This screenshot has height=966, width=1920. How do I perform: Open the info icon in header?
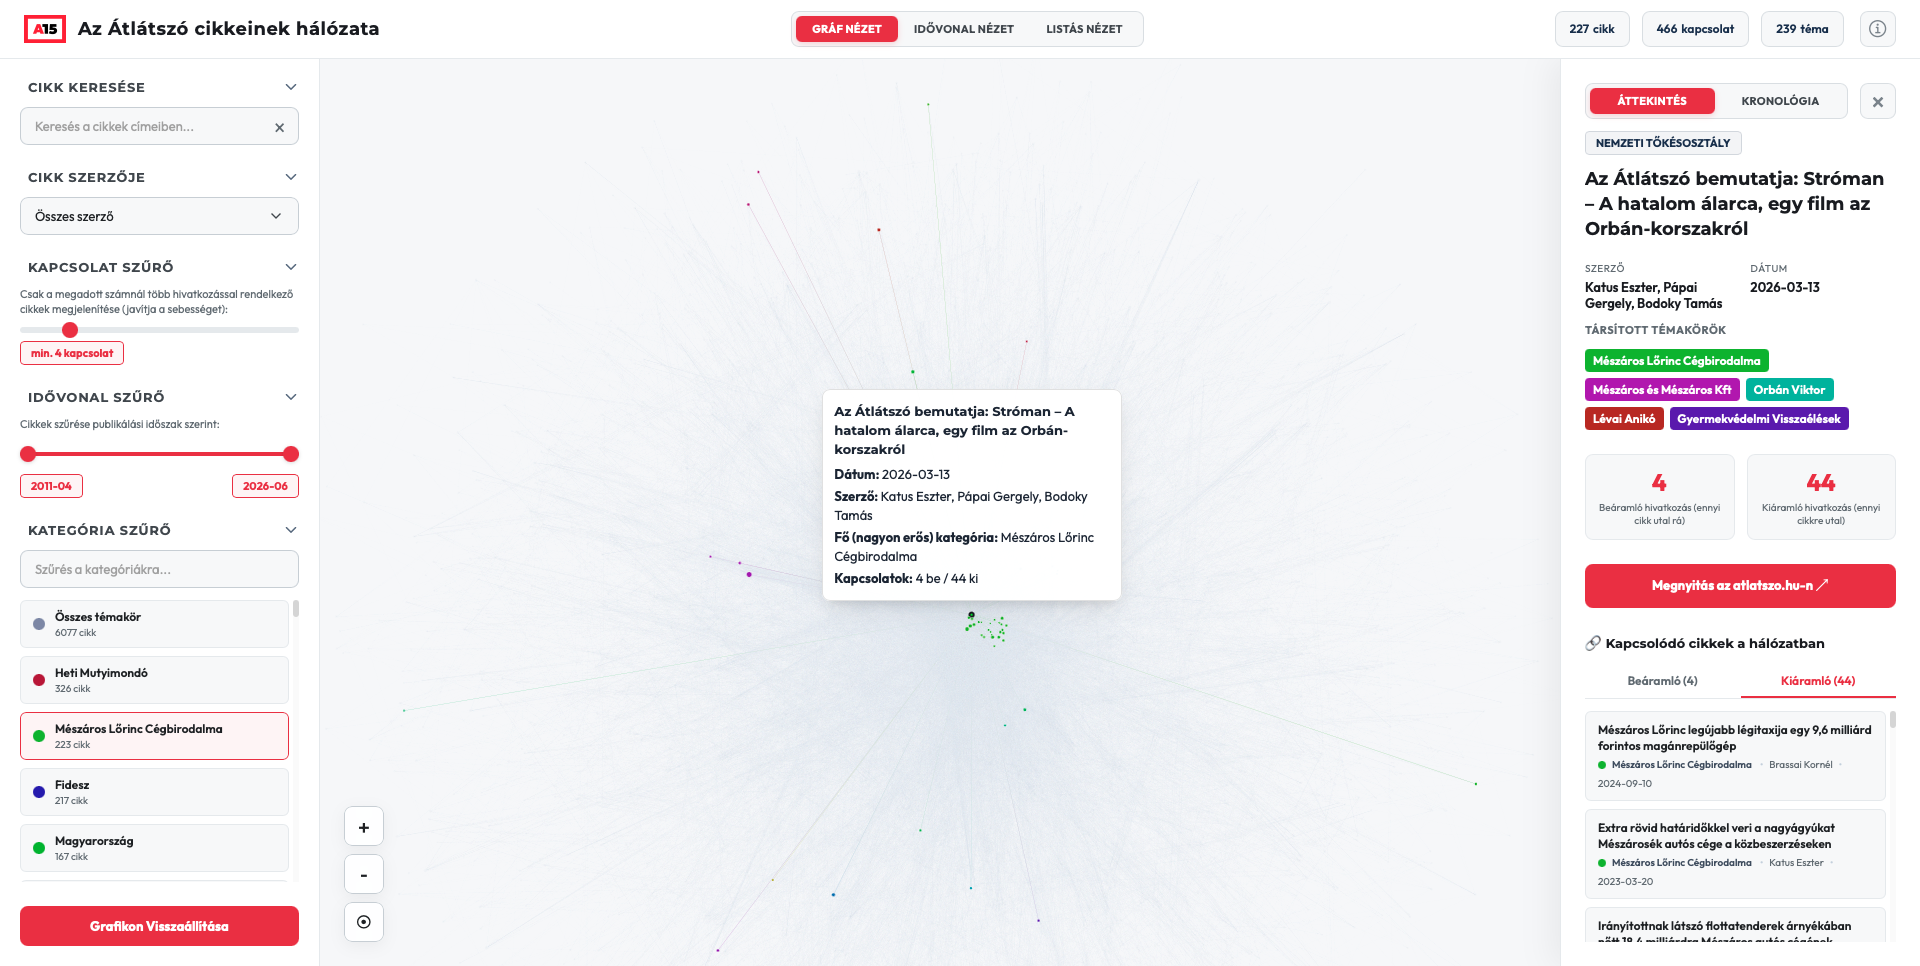click(x=1877, y=29)
